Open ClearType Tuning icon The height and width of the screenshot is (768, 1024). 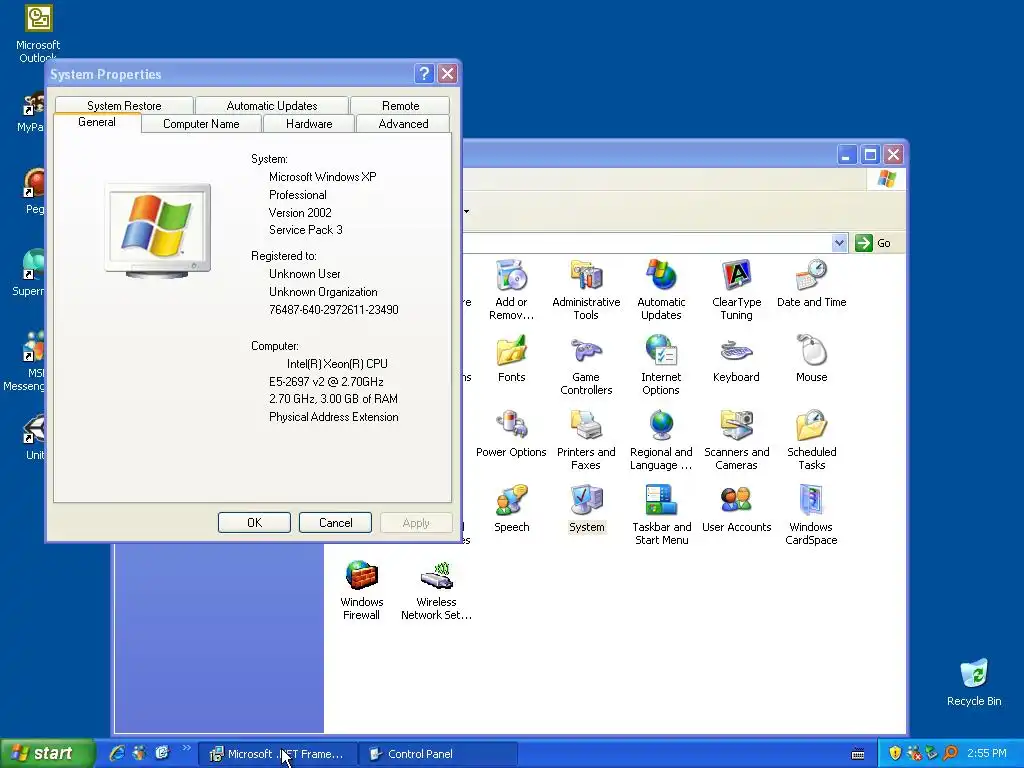(x=737, y=290)
